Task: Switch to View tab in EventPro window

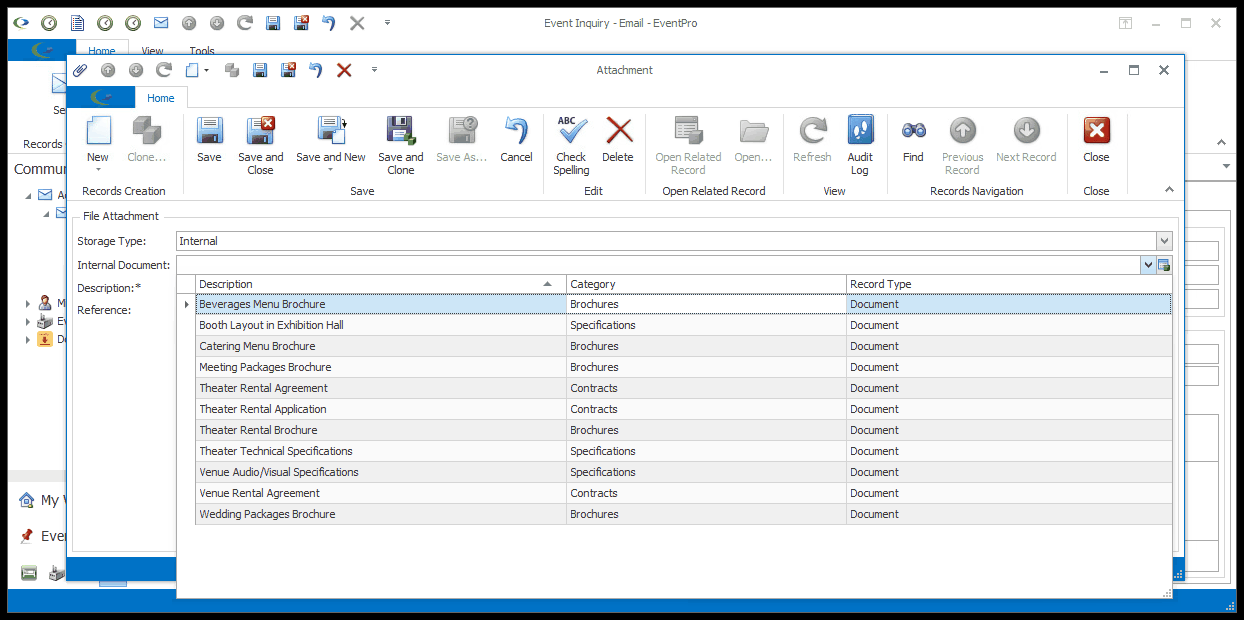Action: 152,50
